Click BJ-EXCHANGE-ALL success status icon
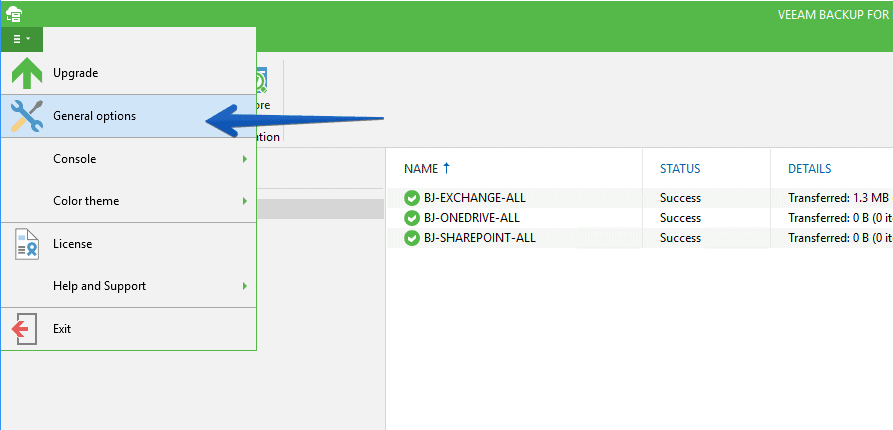Viewport: 893px width, 430px height. 412,198
